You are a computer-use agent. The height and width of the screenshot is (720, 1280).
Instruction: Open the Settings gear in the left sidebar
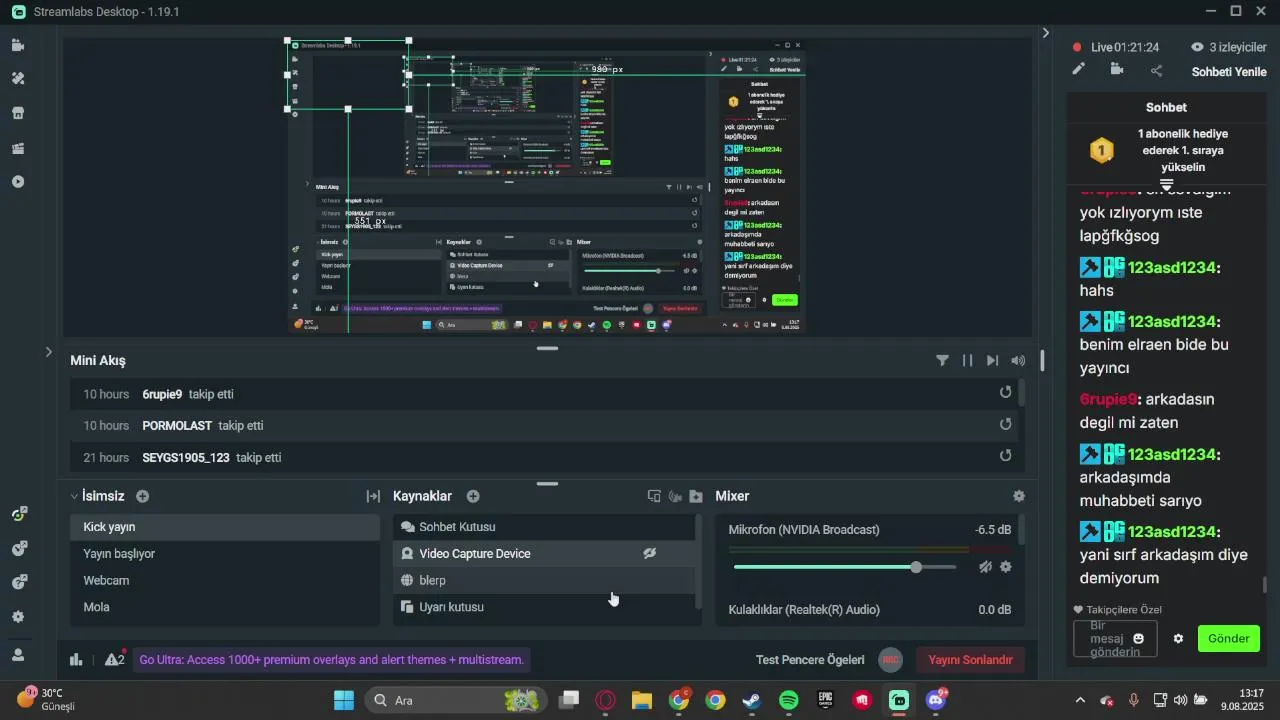tap(18, 617)
